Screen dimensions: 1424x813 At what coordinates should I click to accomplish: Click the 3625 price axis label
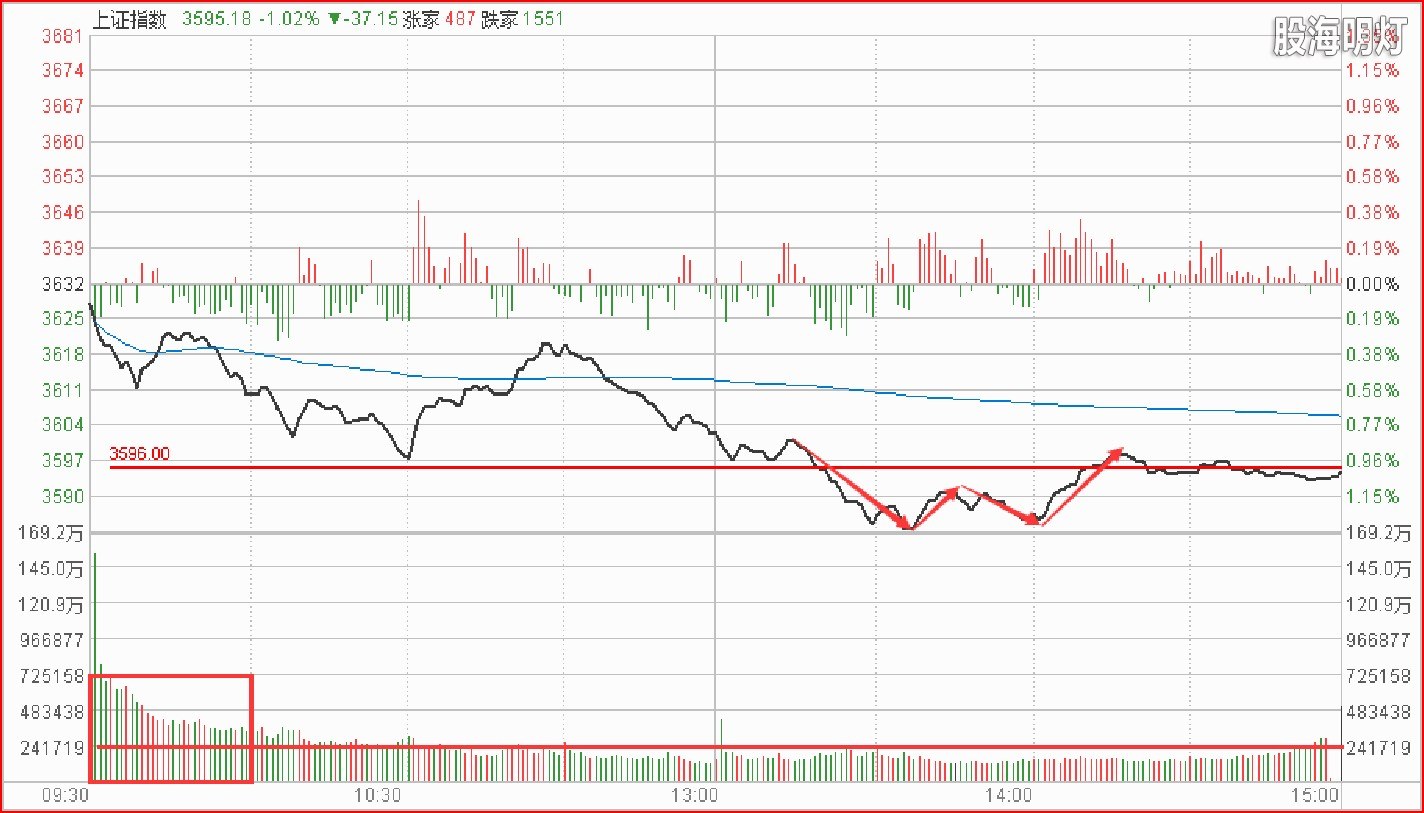click(64, 318)
